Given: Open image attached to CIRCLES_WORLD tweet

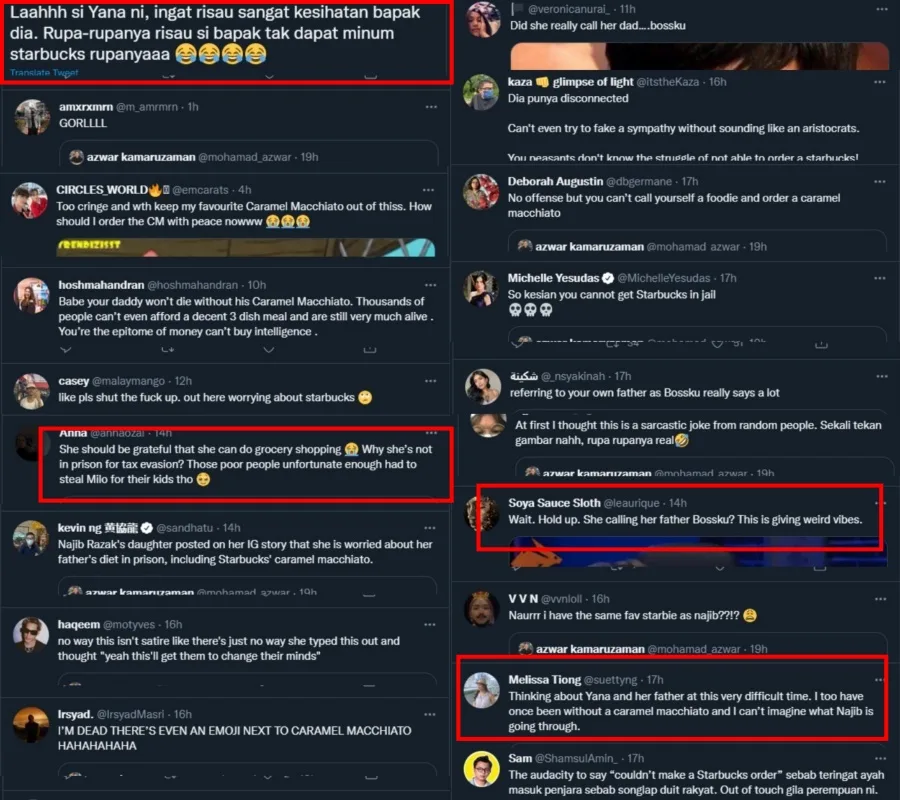Looking at the screenshot, I should pos(246,247).
